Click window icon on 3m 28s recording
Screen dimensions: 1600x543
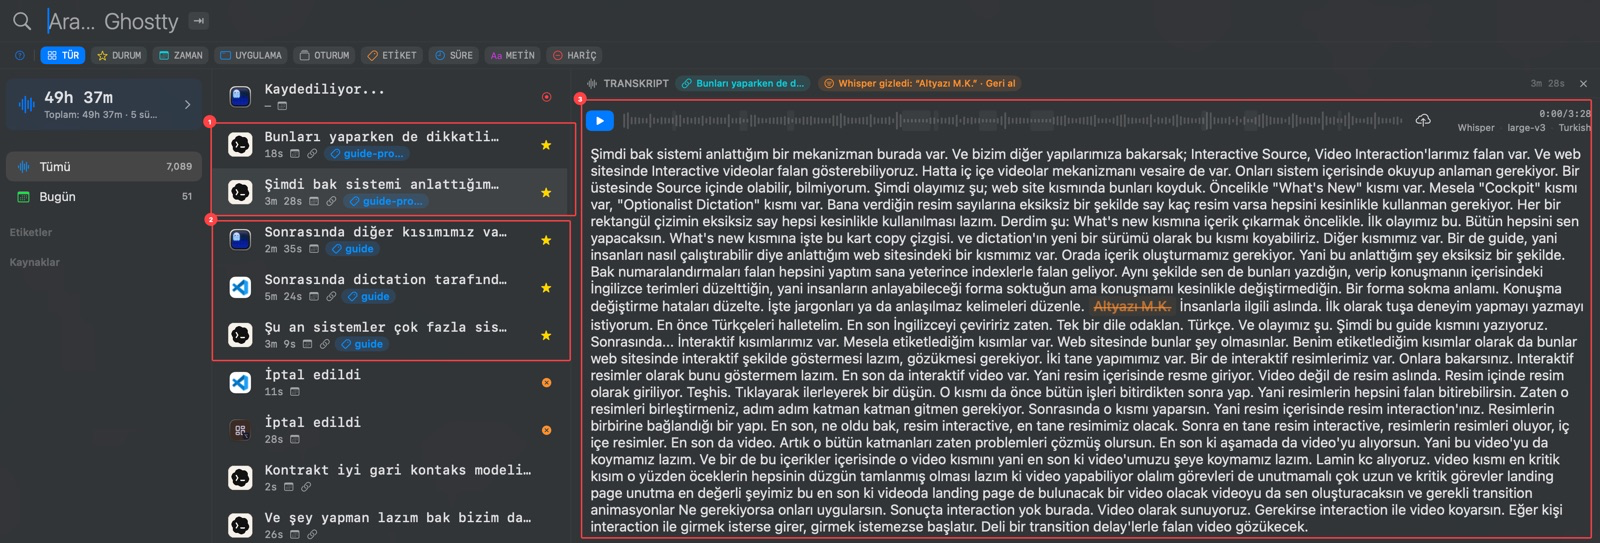313,202
